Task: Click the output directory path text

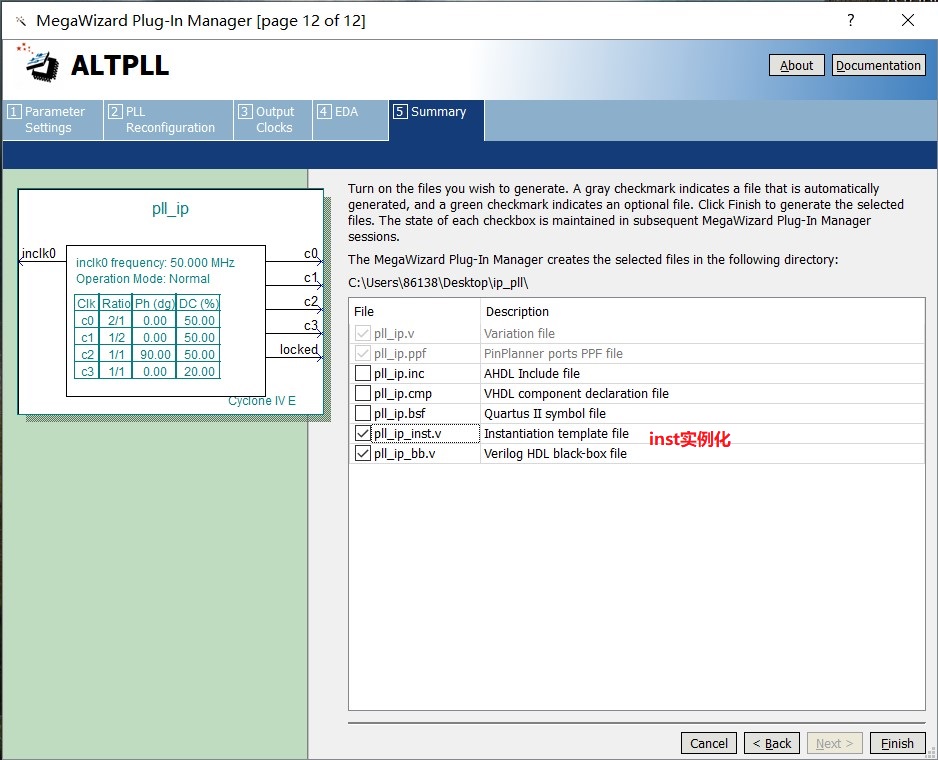Action: click(x=438, y=282)
